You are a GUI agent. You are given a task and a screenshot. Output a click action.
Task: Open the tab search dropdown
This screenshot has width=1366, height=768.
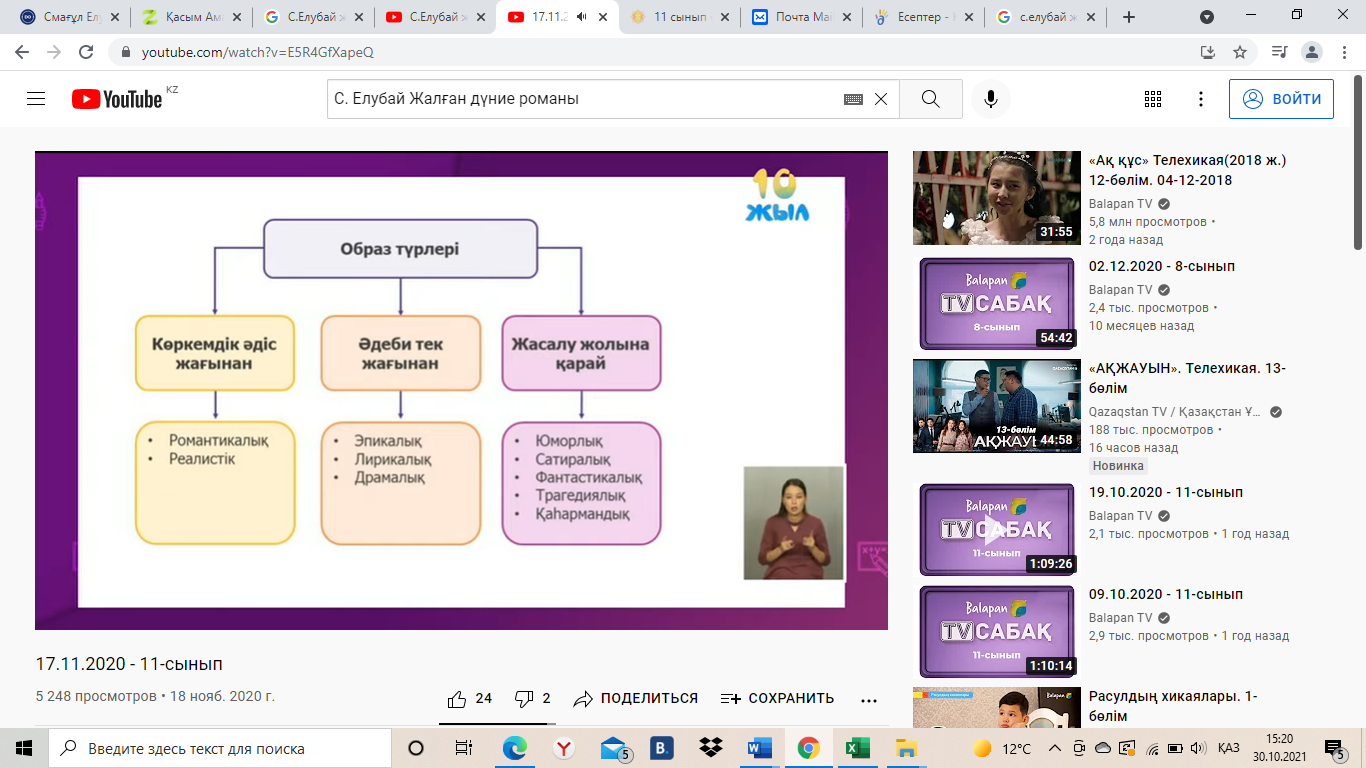1207,17
